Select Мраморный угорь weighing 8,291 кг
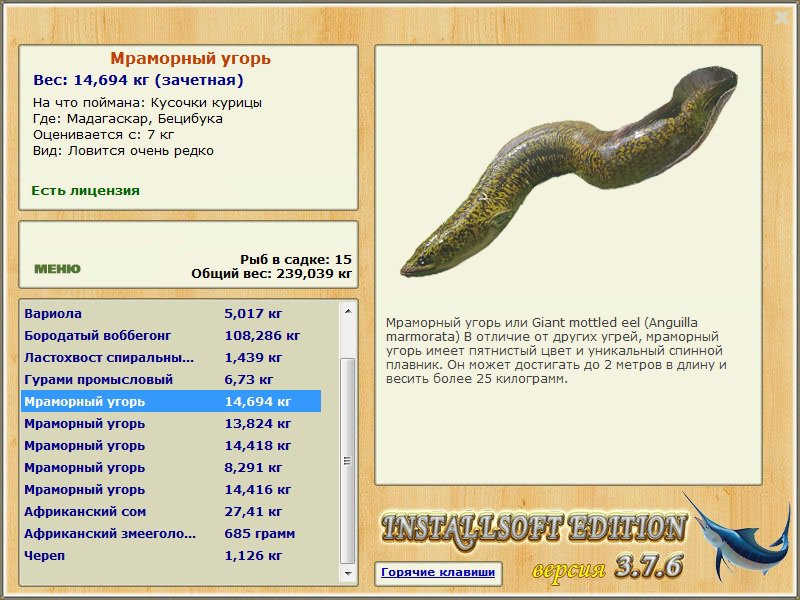 171,467
